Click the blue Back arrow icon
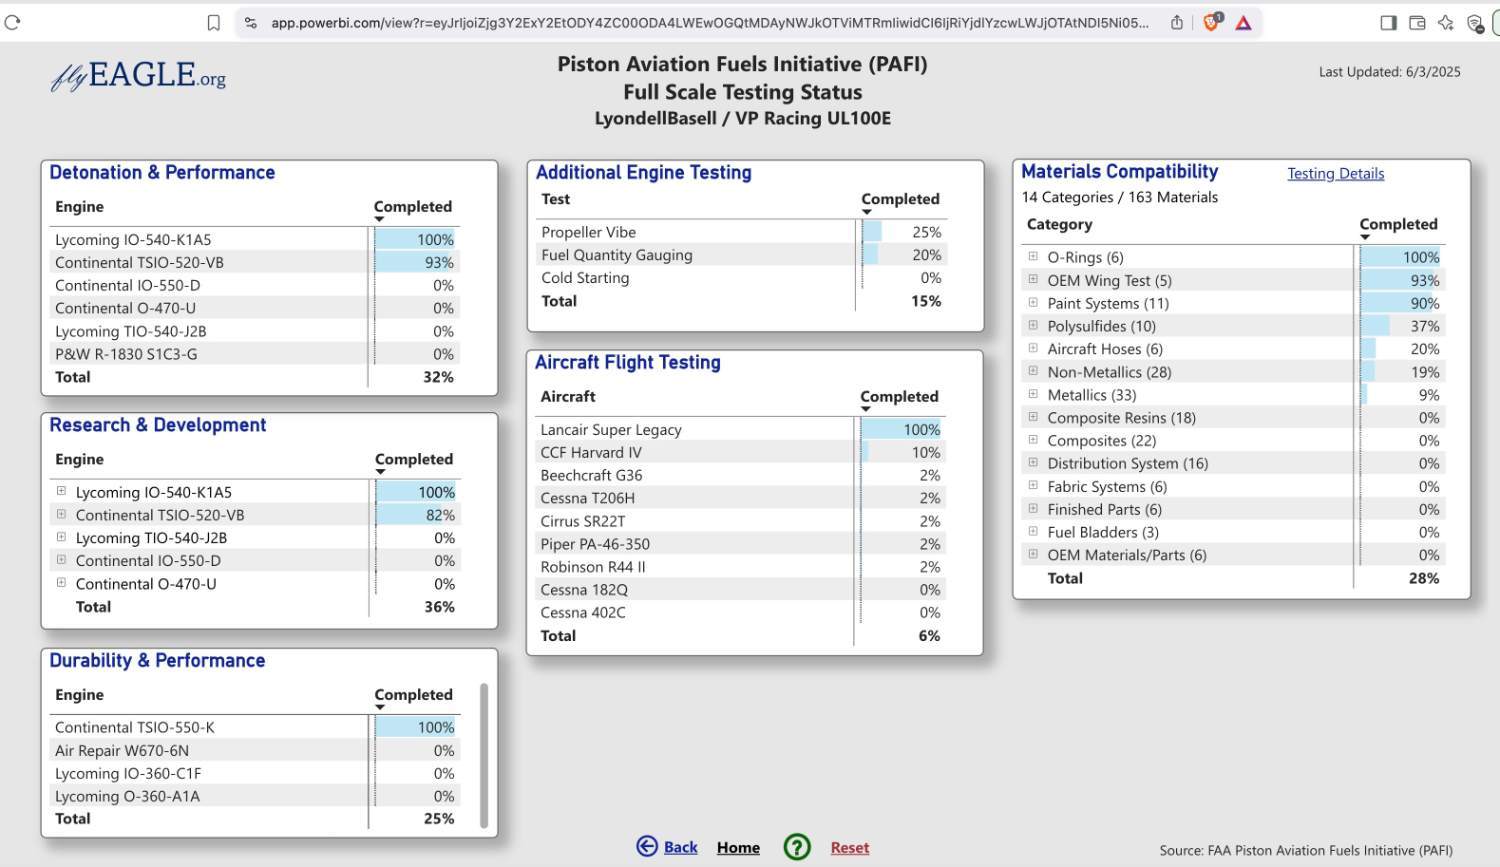Image resolution: width=1500 pixels, height=867 pixels. click(647, 847)
